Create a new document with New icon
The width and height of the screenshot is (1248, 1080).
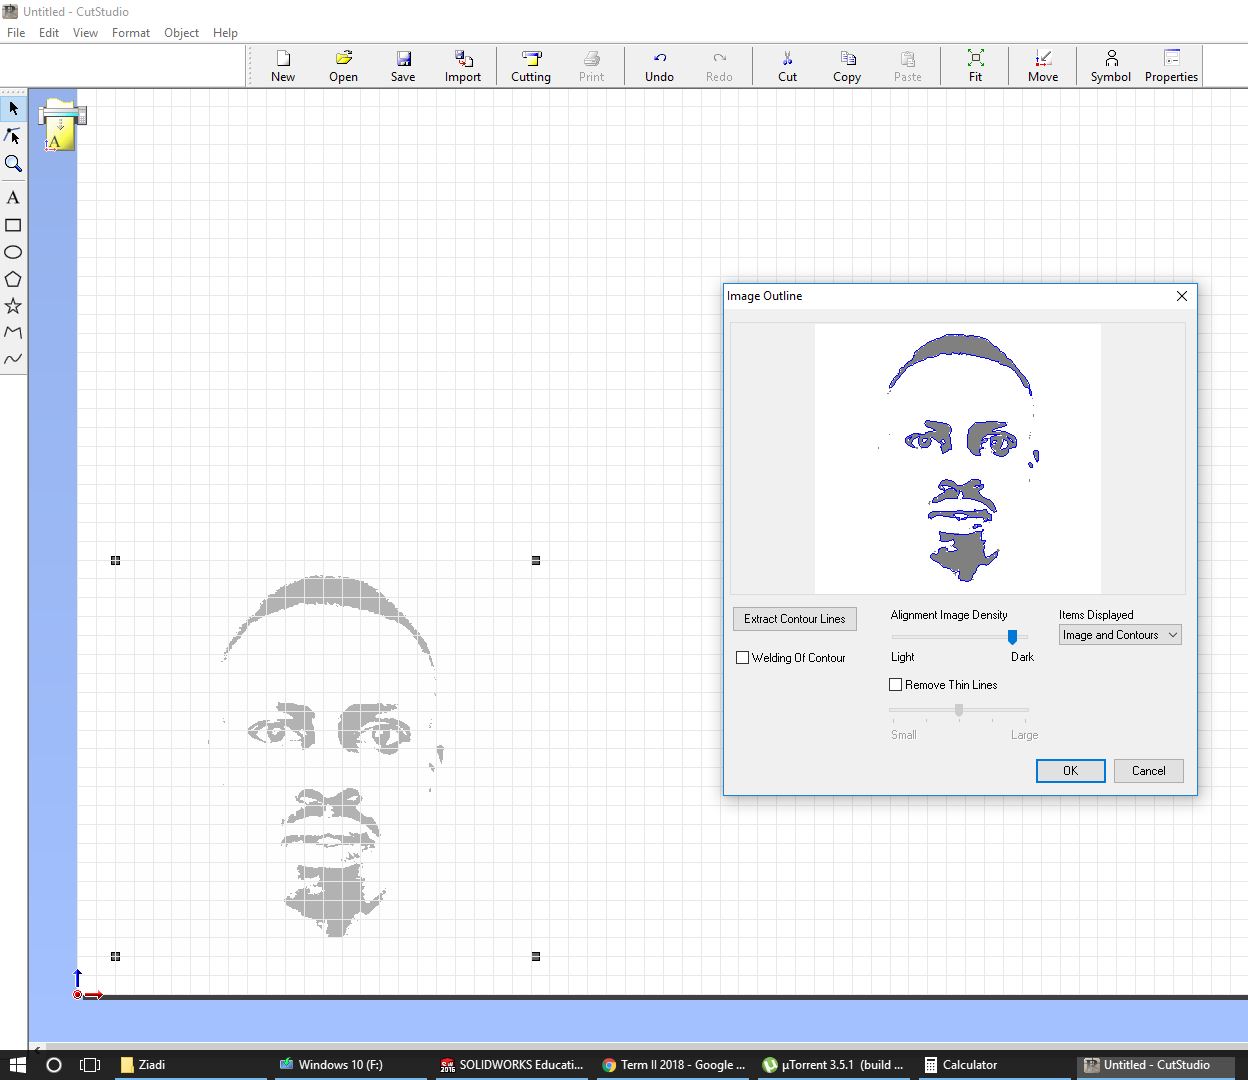(x=283, y=66)
